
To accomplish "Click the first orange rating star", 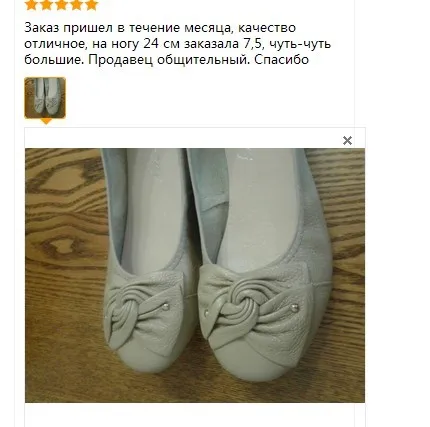I will click(x=31, y=5).
